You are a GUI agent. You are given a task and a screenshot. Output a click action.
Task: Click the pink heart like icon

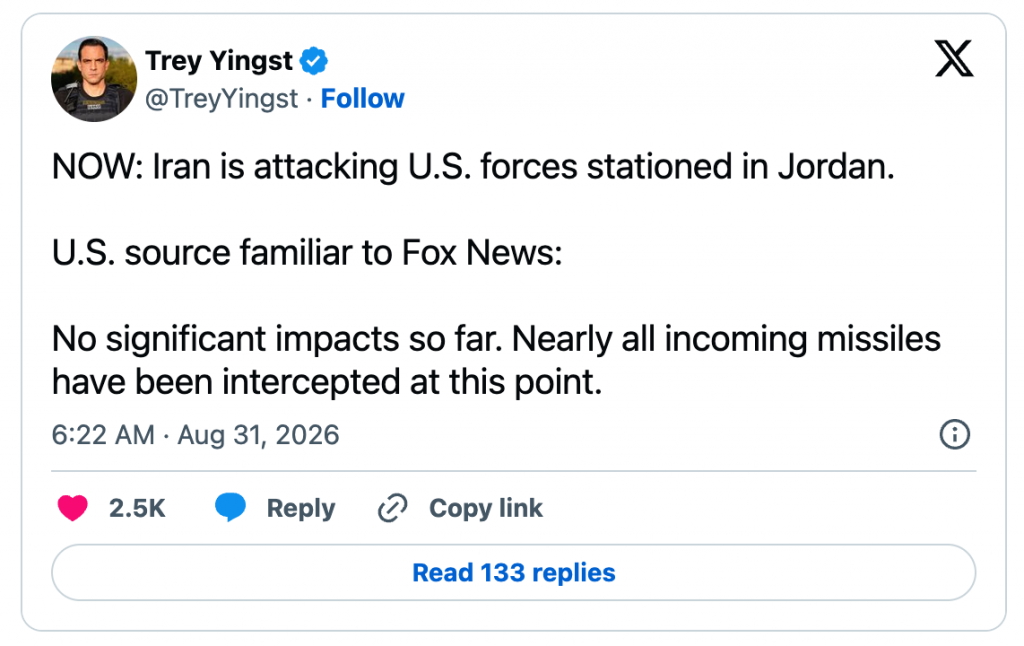(x=72, y=508)
